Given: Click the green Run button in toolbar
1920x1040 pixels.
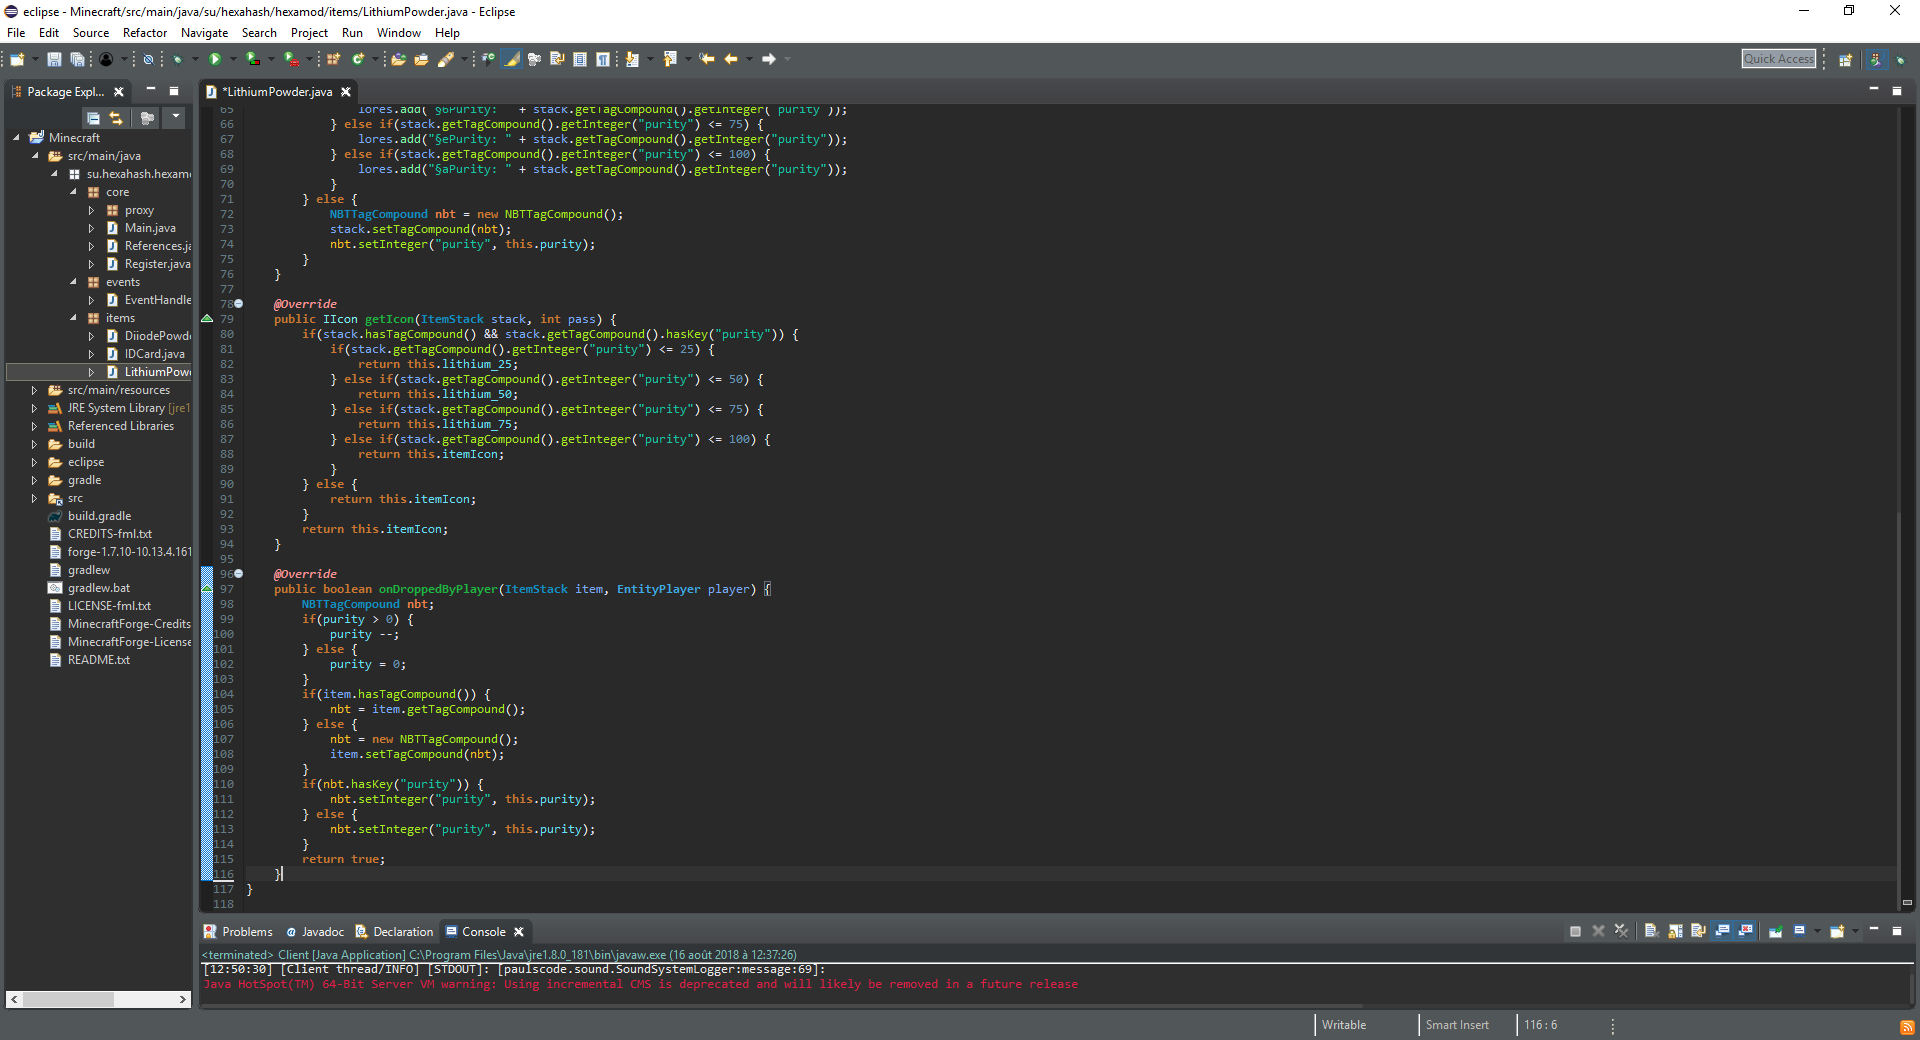Looking at the screenshot, I should [214, 59].
